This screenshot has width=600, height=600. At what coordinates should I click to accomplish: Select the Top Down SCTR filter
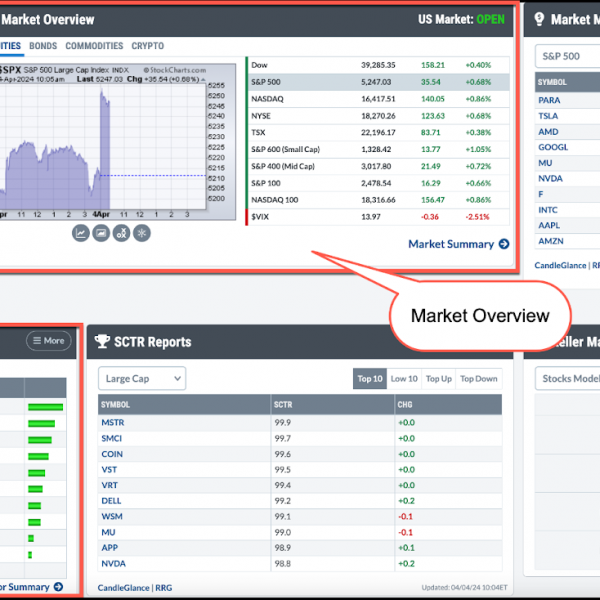point(479,379)
